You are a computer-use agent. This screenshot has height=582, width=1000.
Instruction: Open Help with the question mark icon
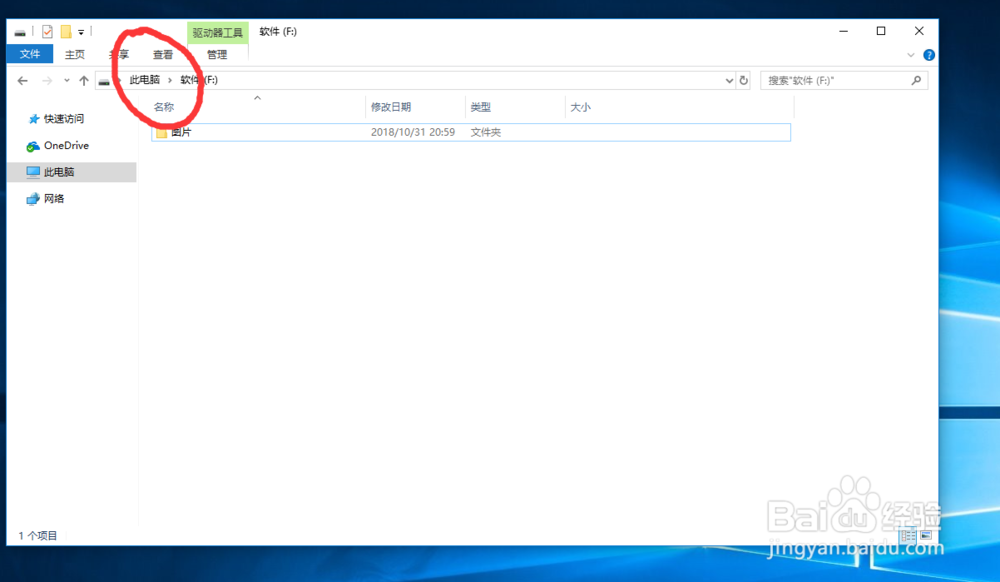[929, 54]
